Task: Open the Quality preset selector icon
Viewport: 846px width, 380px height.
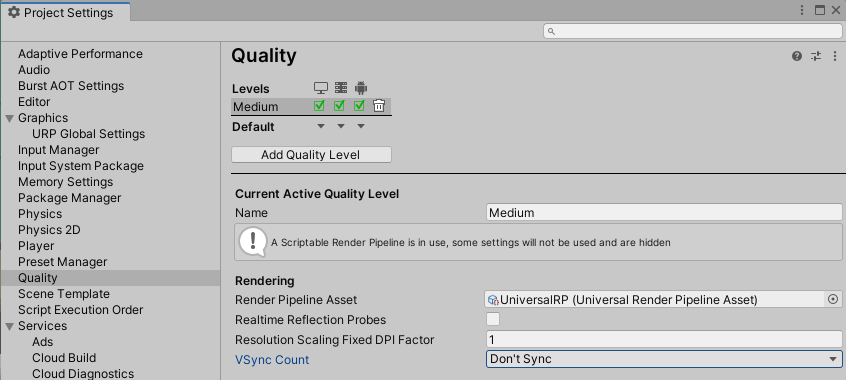Action: (x=816, y=56)
